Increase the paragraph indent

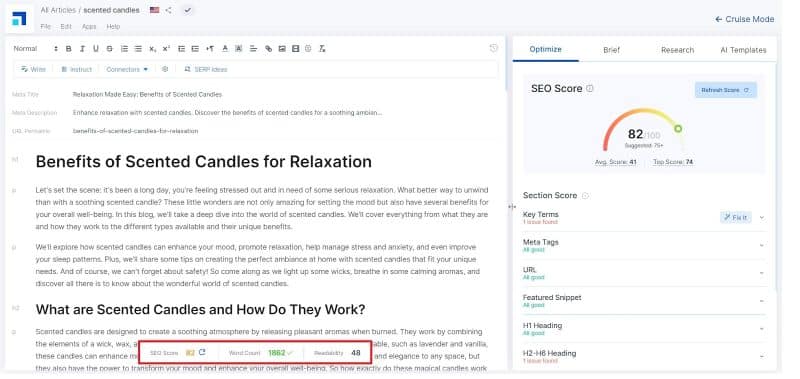(195, 49)
